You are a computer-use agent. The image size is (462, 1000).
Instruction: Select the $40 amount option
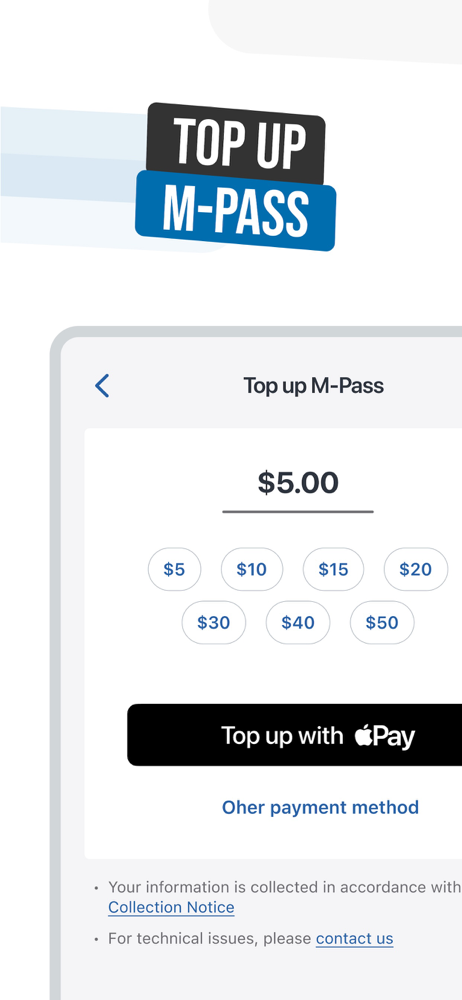point(298,622)
